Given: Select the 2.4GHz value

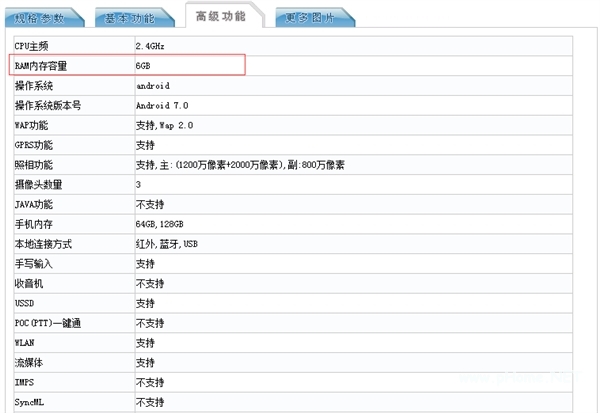Looking at the screenshot, I should point(150,46).
